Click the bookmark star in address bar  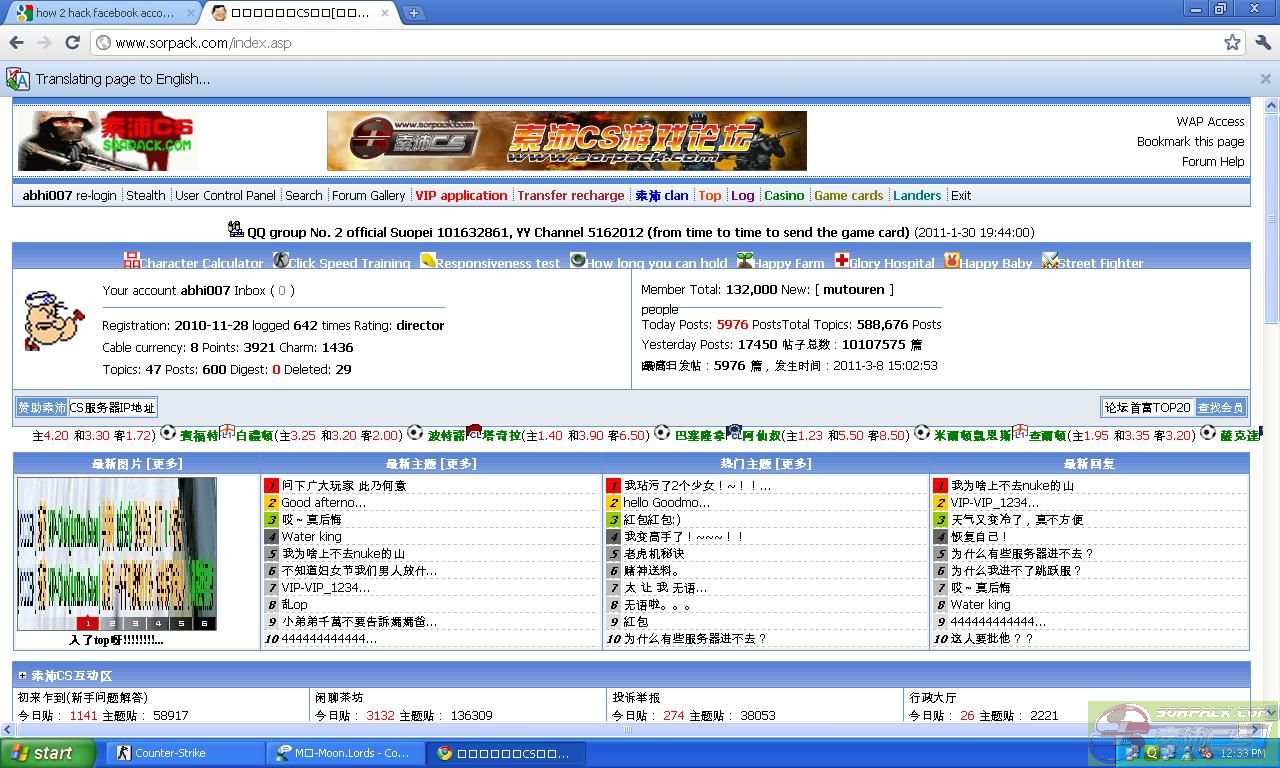[x=1232, y=43]
